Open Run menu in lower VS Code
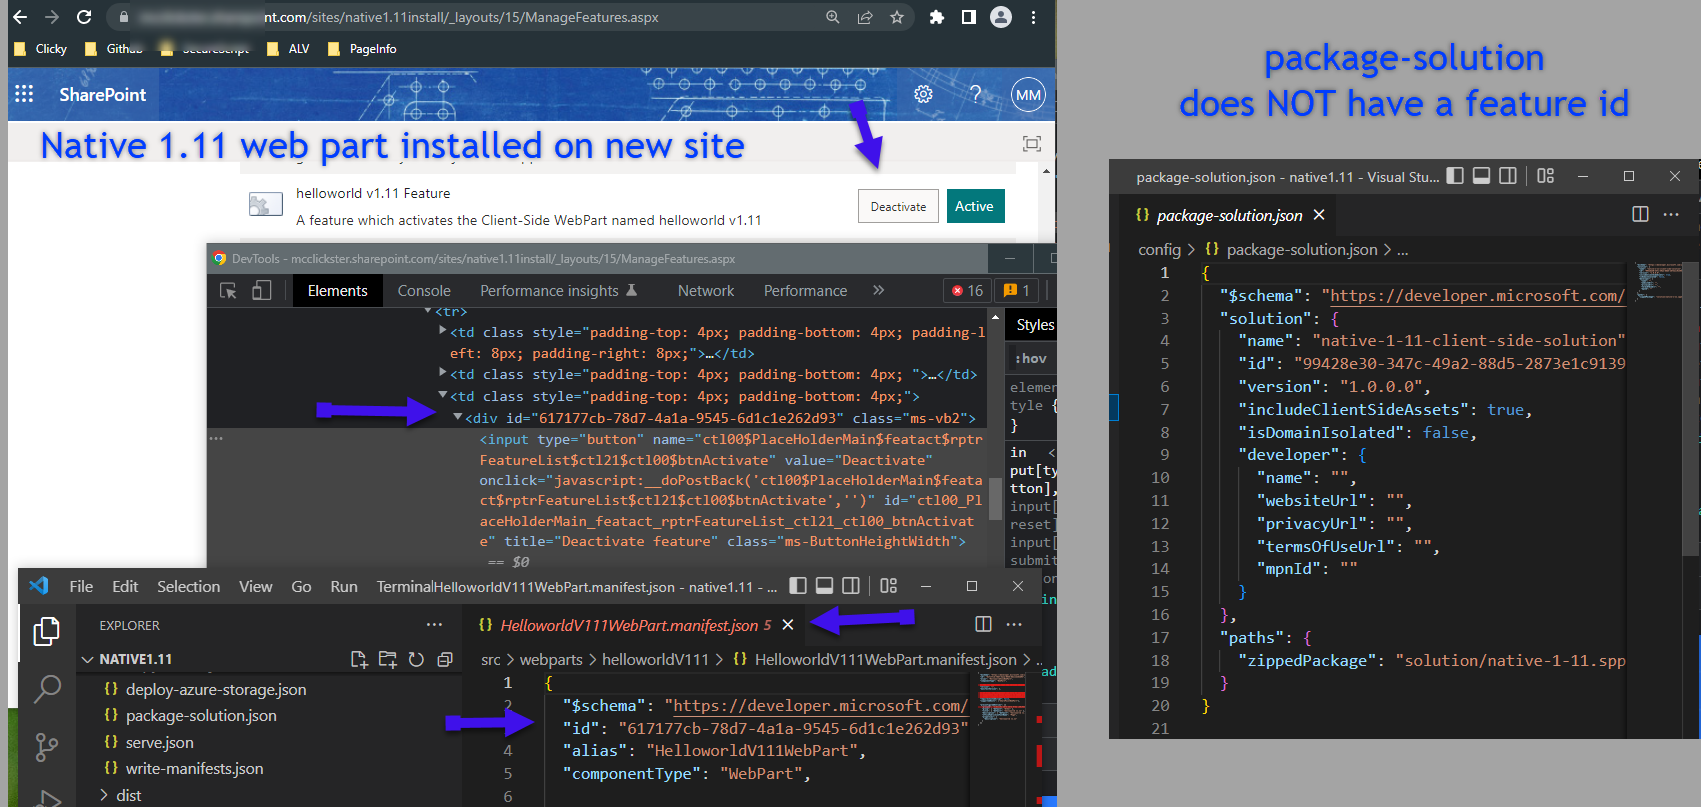This screenshot has height=807, width=1701. point(344,586)
